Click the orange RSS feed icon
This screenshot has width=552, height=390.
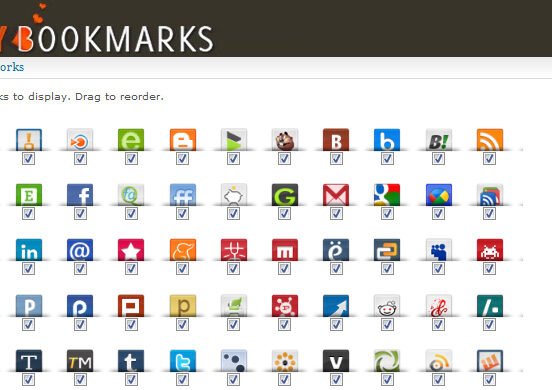pos(490,140)
